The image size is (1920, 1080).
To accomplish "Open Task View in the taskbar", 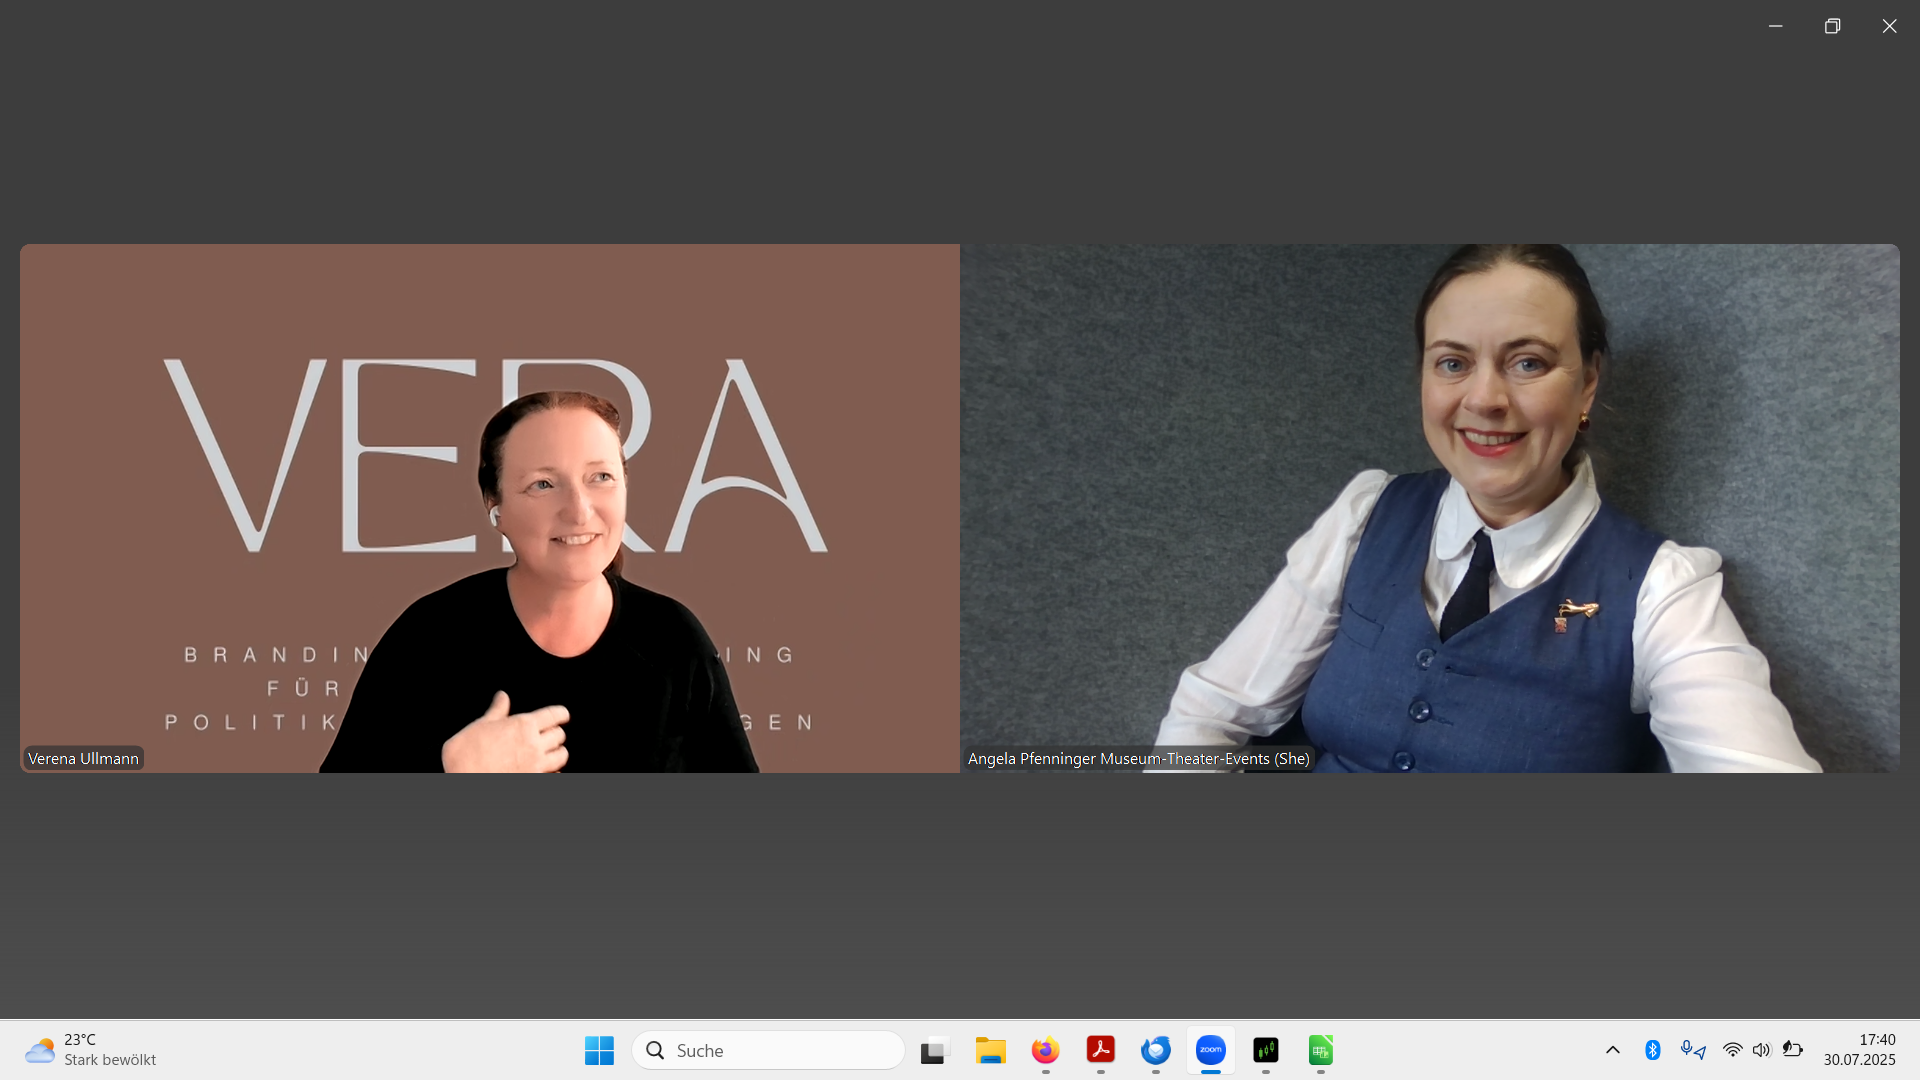I will point(933,1050).
